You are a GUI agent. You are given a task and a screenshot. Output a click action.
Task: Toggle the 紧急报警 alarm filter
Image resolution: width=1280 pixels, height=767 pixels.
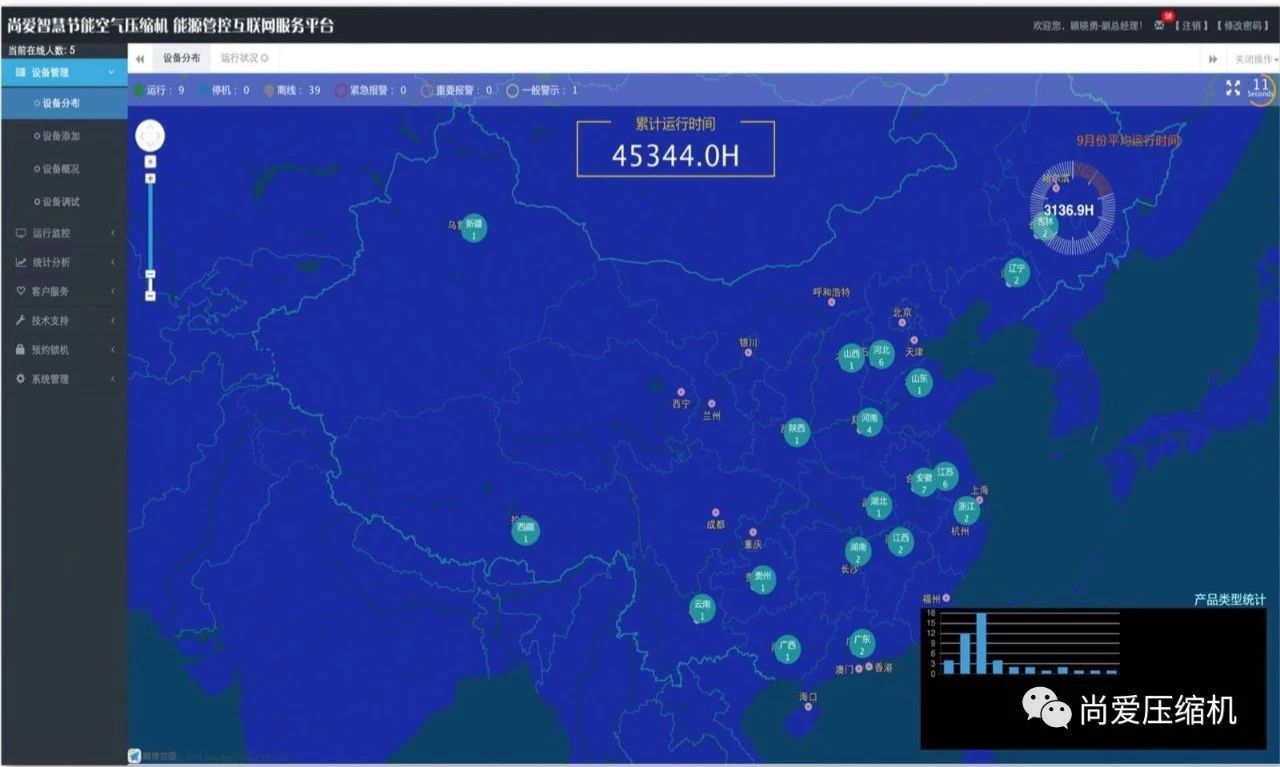(x=371, y=90)
